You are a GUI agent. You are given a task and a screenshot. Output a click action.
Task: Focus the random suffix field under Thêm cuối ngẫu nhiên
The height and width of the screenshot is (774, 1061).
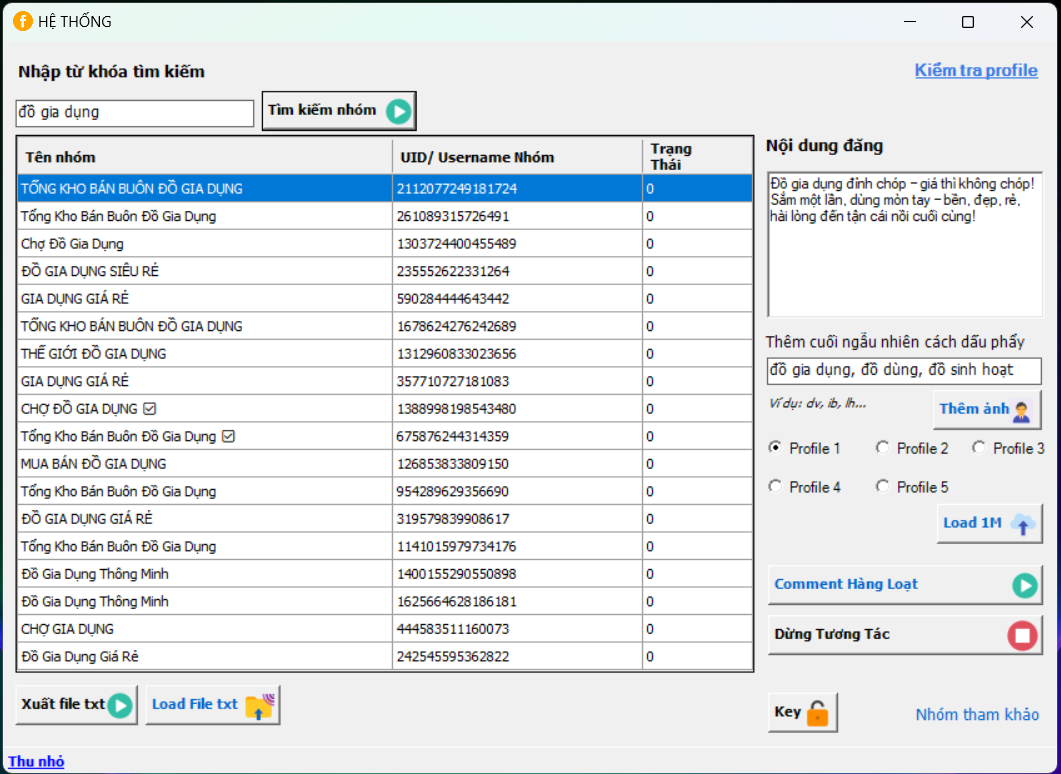[904, 371]
